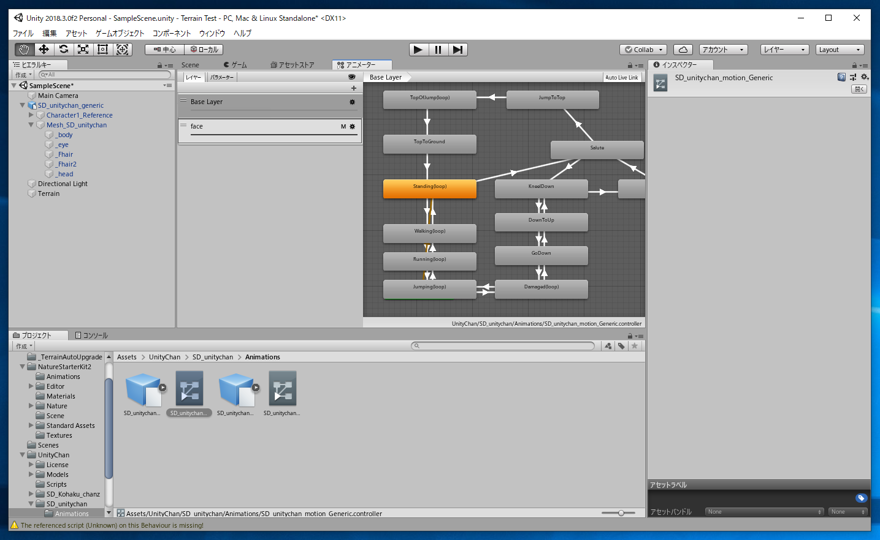Viewport: 880px width, 540px height.
Task: Select the Standing(loop) state node
Action: point(430,189)
